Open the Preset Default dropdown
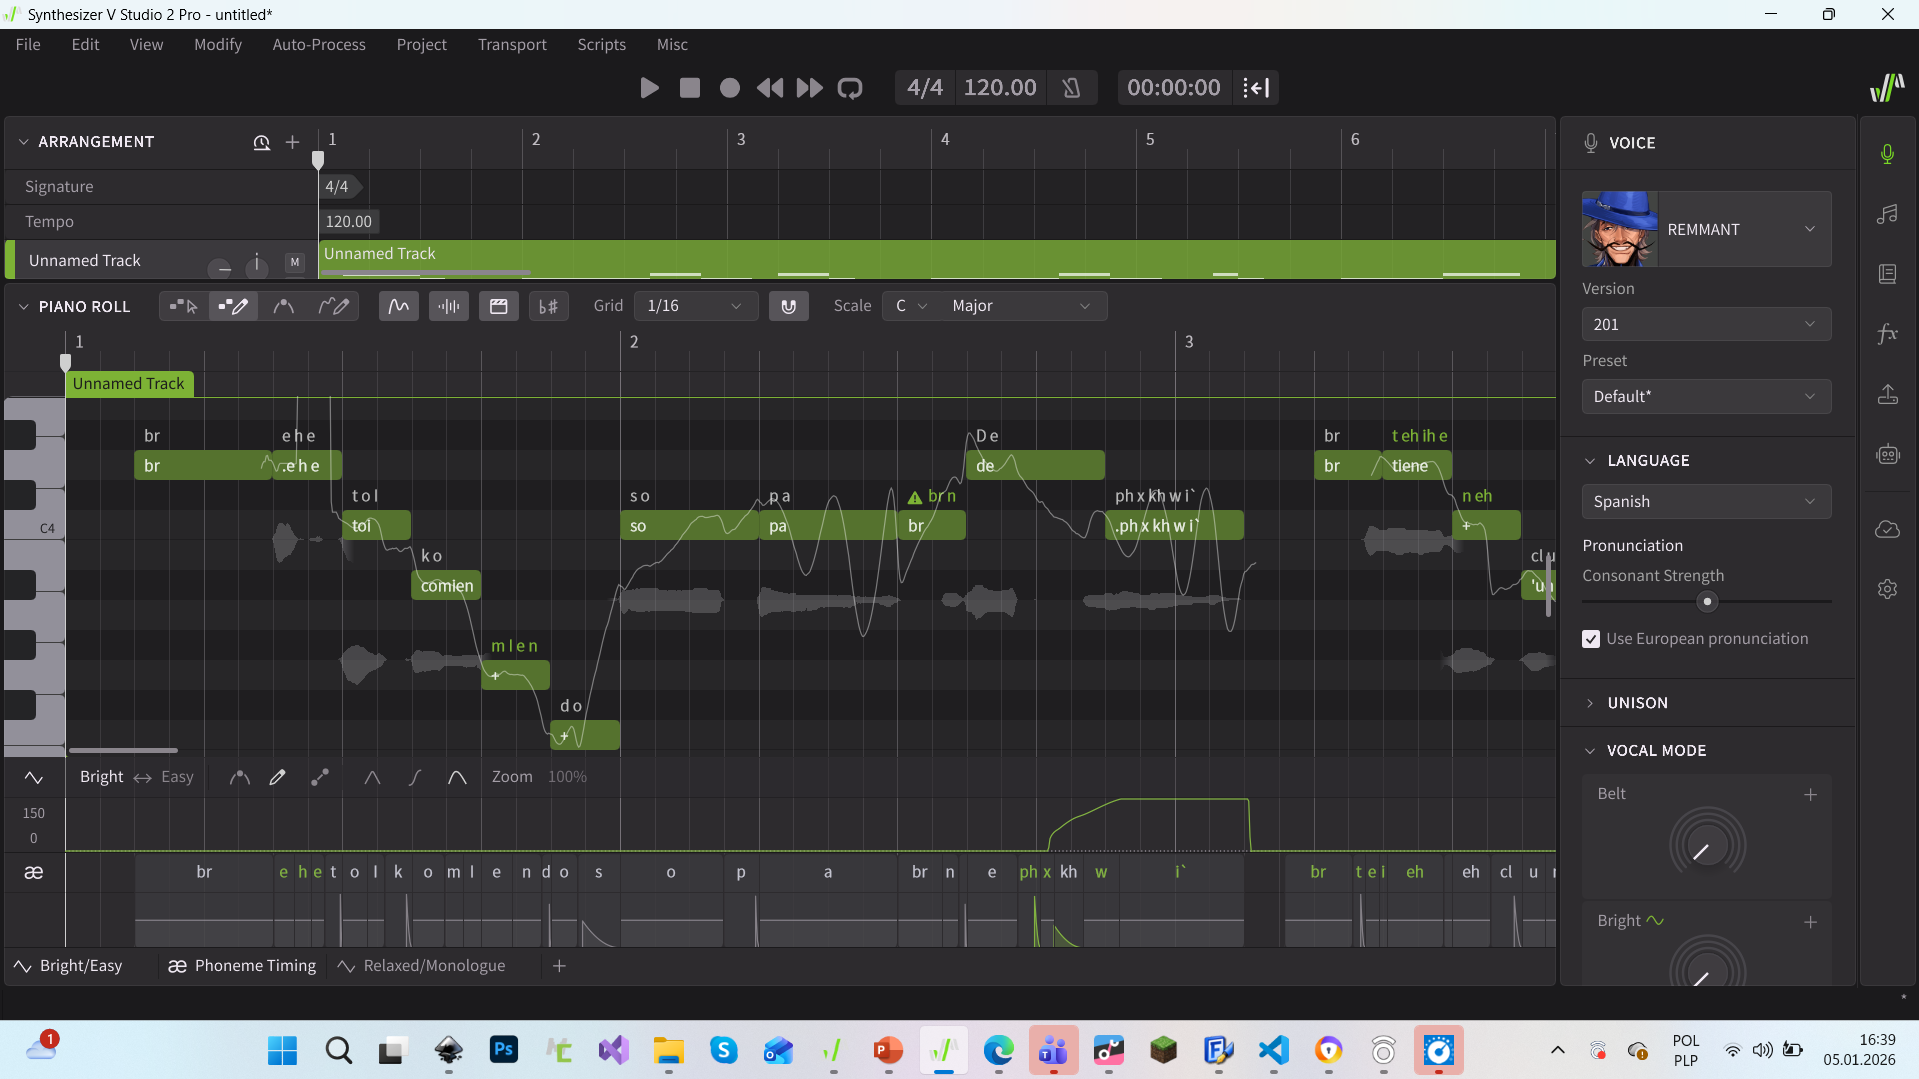The image size is (1919, 1079). click(1706, 396)
